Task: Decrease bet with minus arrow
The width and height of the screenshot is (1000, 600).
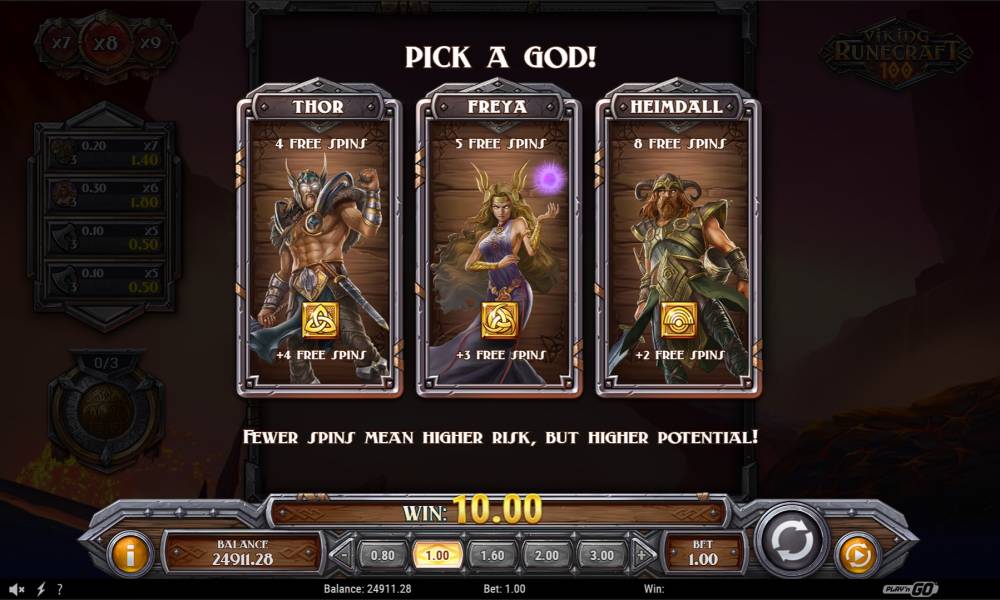Action: pyautogui.click(x=343, y=555)
